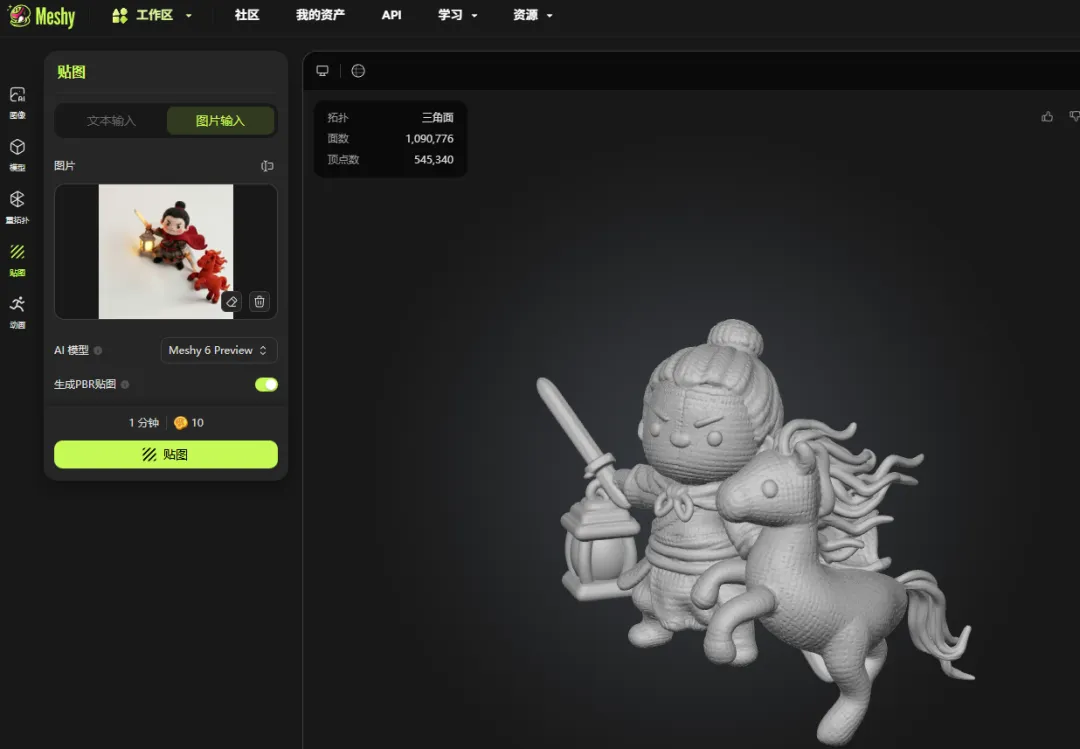Click the green 贴图 generate button
The image size is (1080, 749).
(166, 455)
